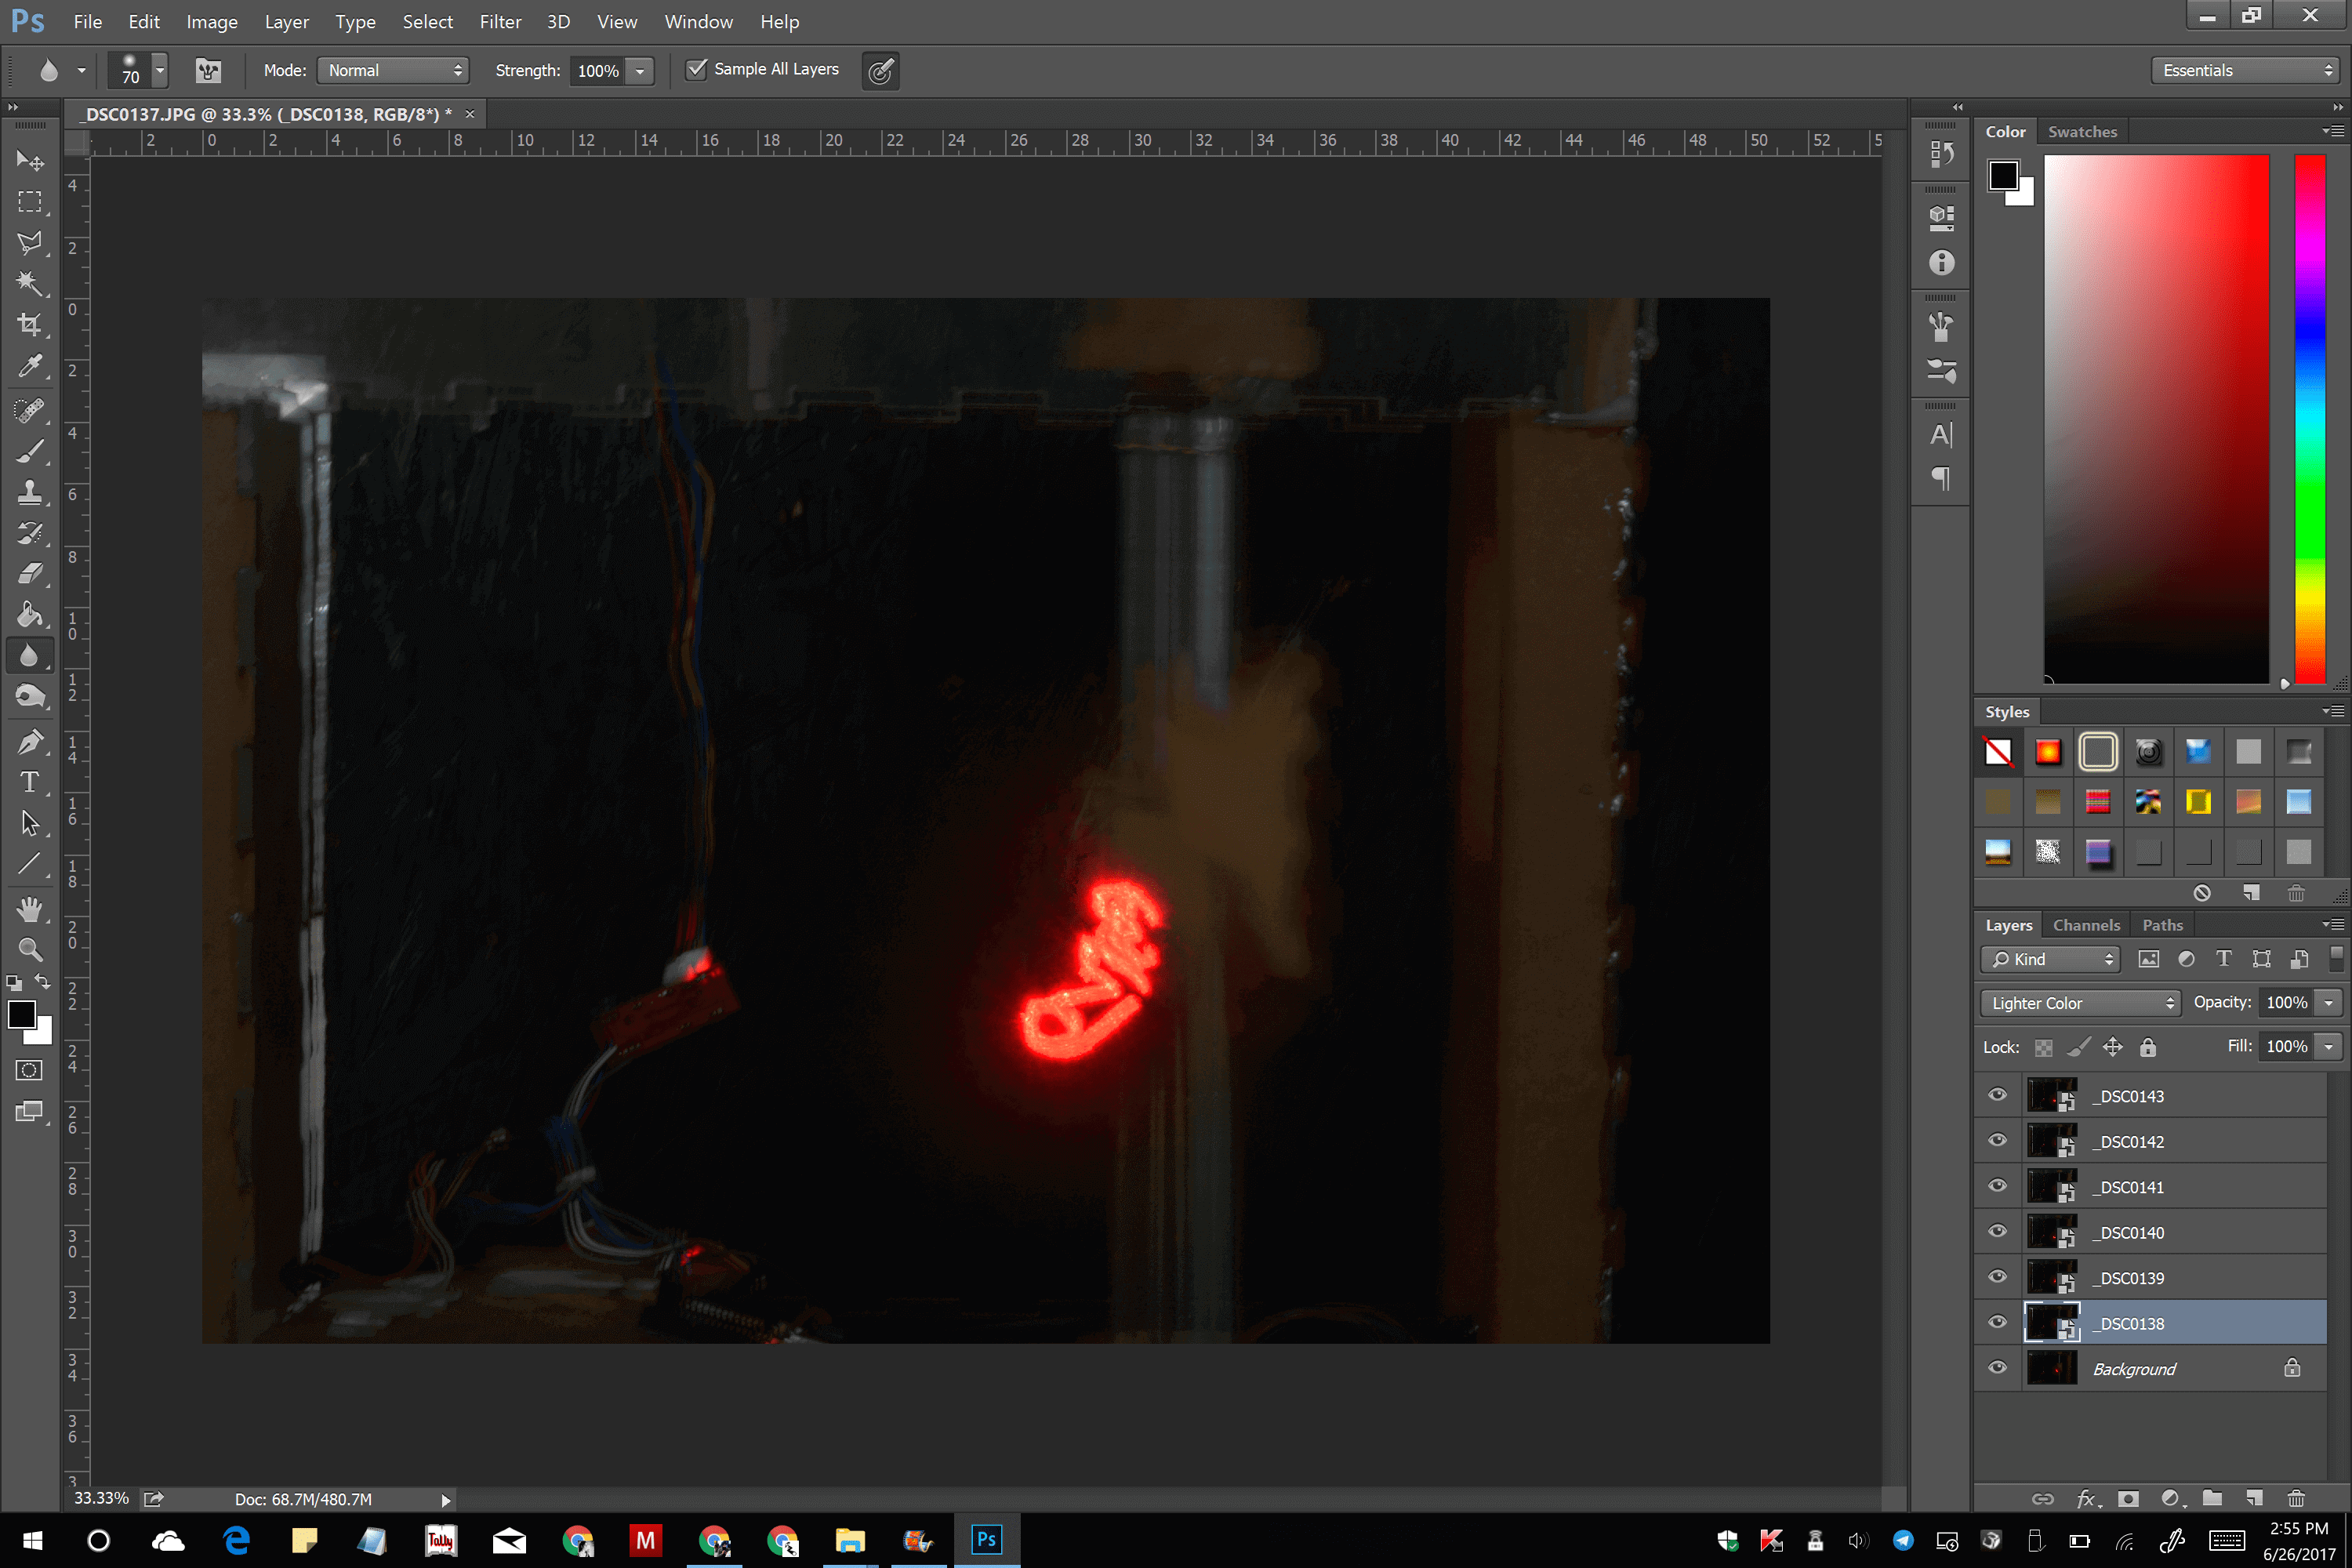Create new group folder icon
The width and height of the screenshot is (2352, 1568).
(2212, 1498)
